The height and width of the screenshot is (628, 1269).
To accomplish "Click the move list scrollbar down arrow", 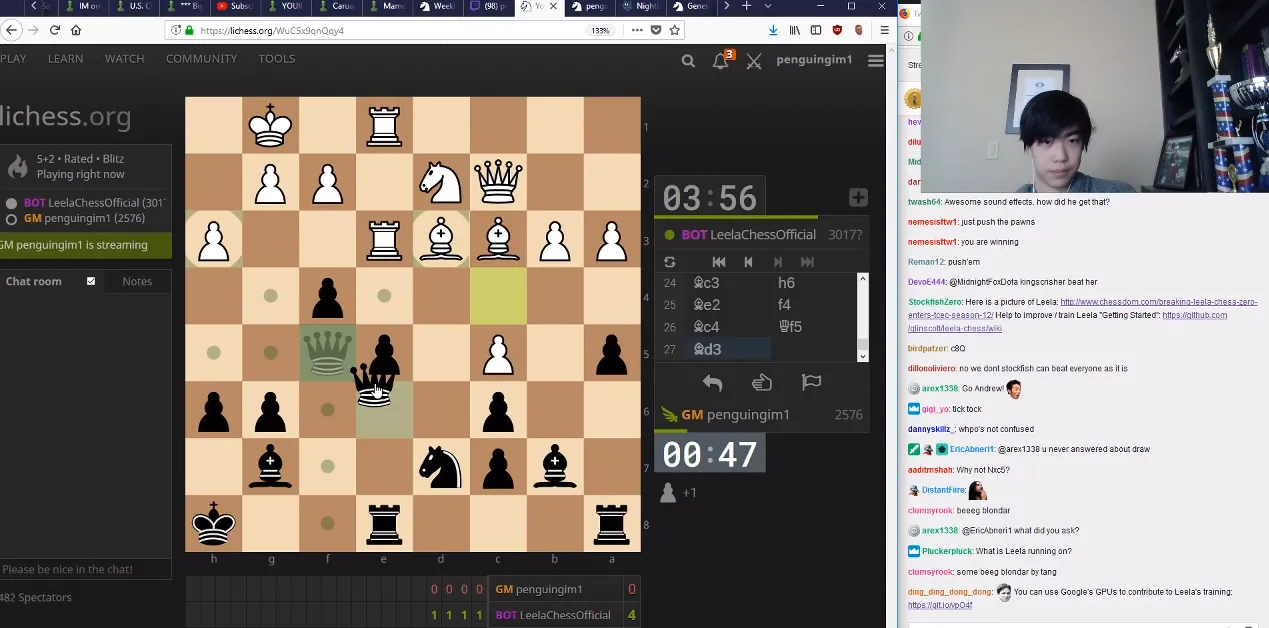I will (x=863, y=356).
